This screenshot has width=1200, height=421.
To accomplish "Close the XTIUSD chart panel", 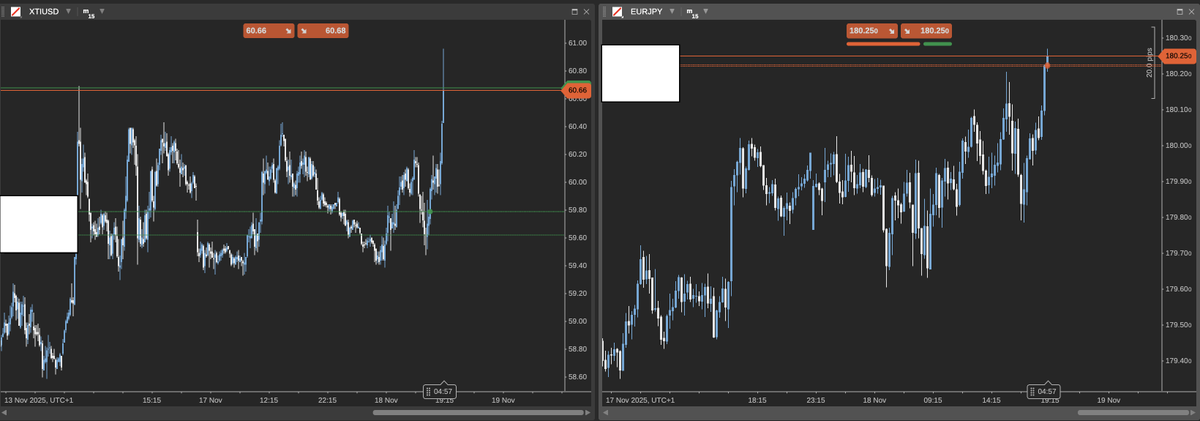I will tap(587, 11).
